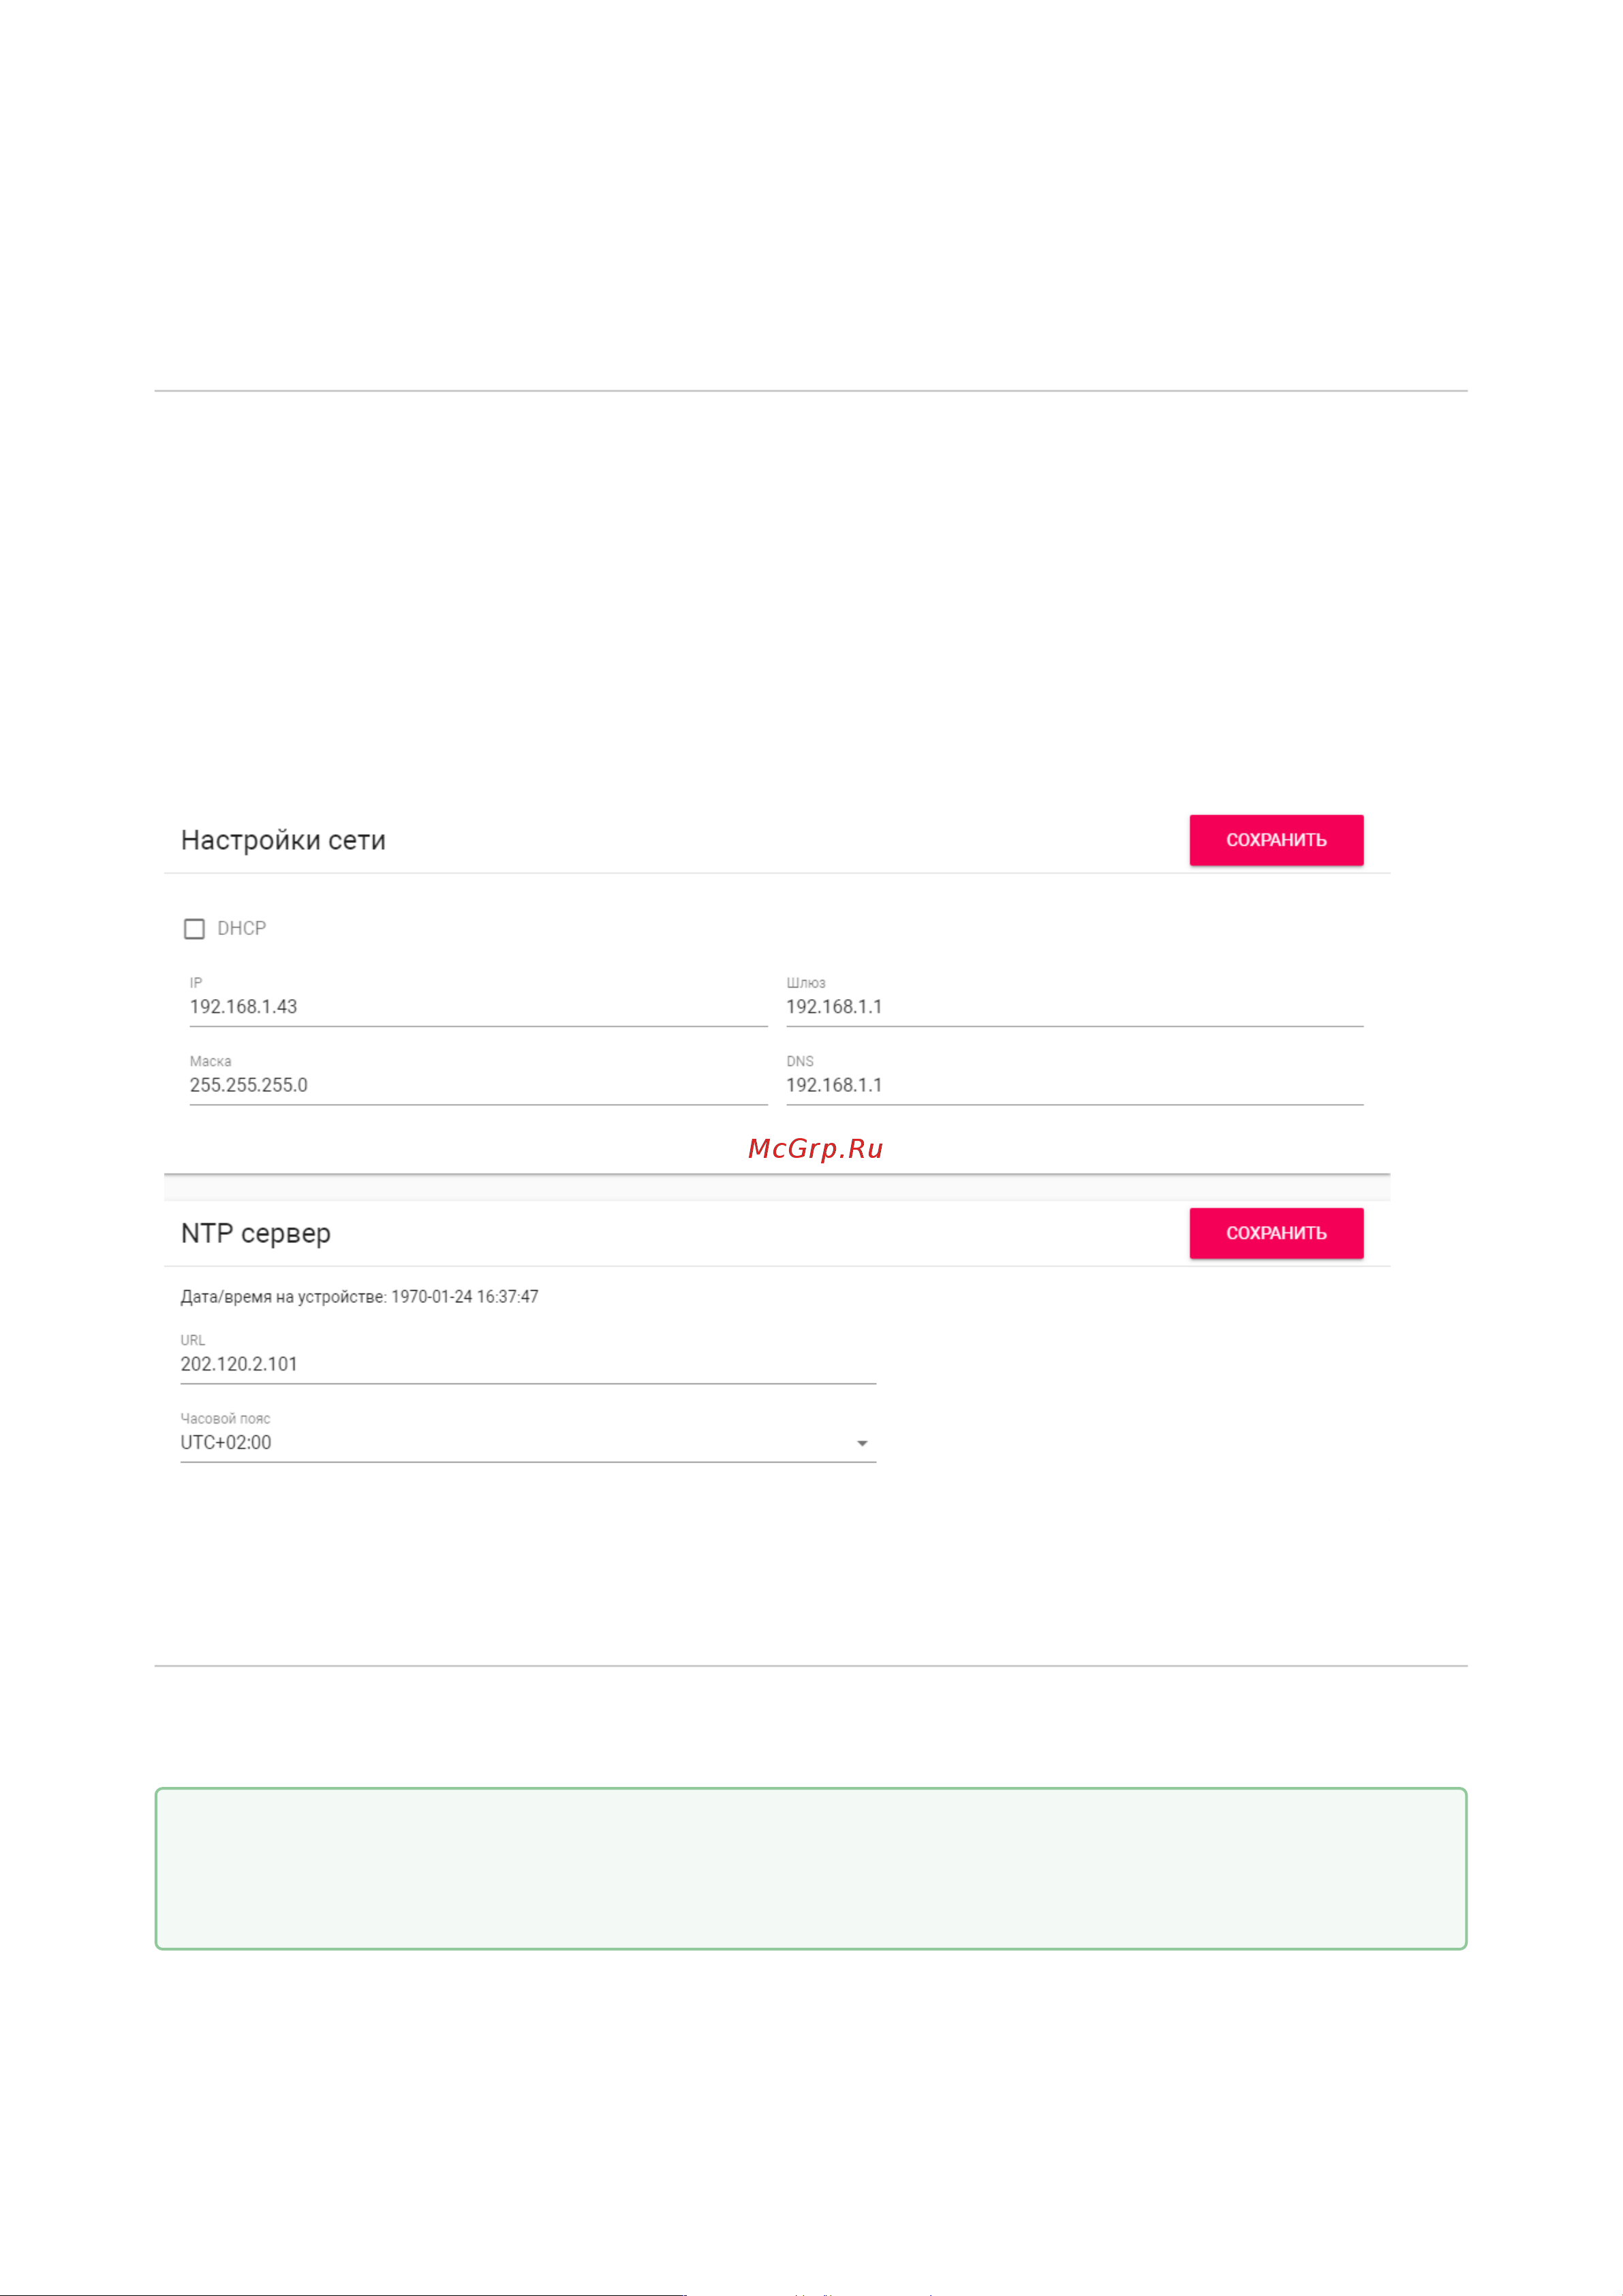Click the device date/time text line

point(359,1296)
